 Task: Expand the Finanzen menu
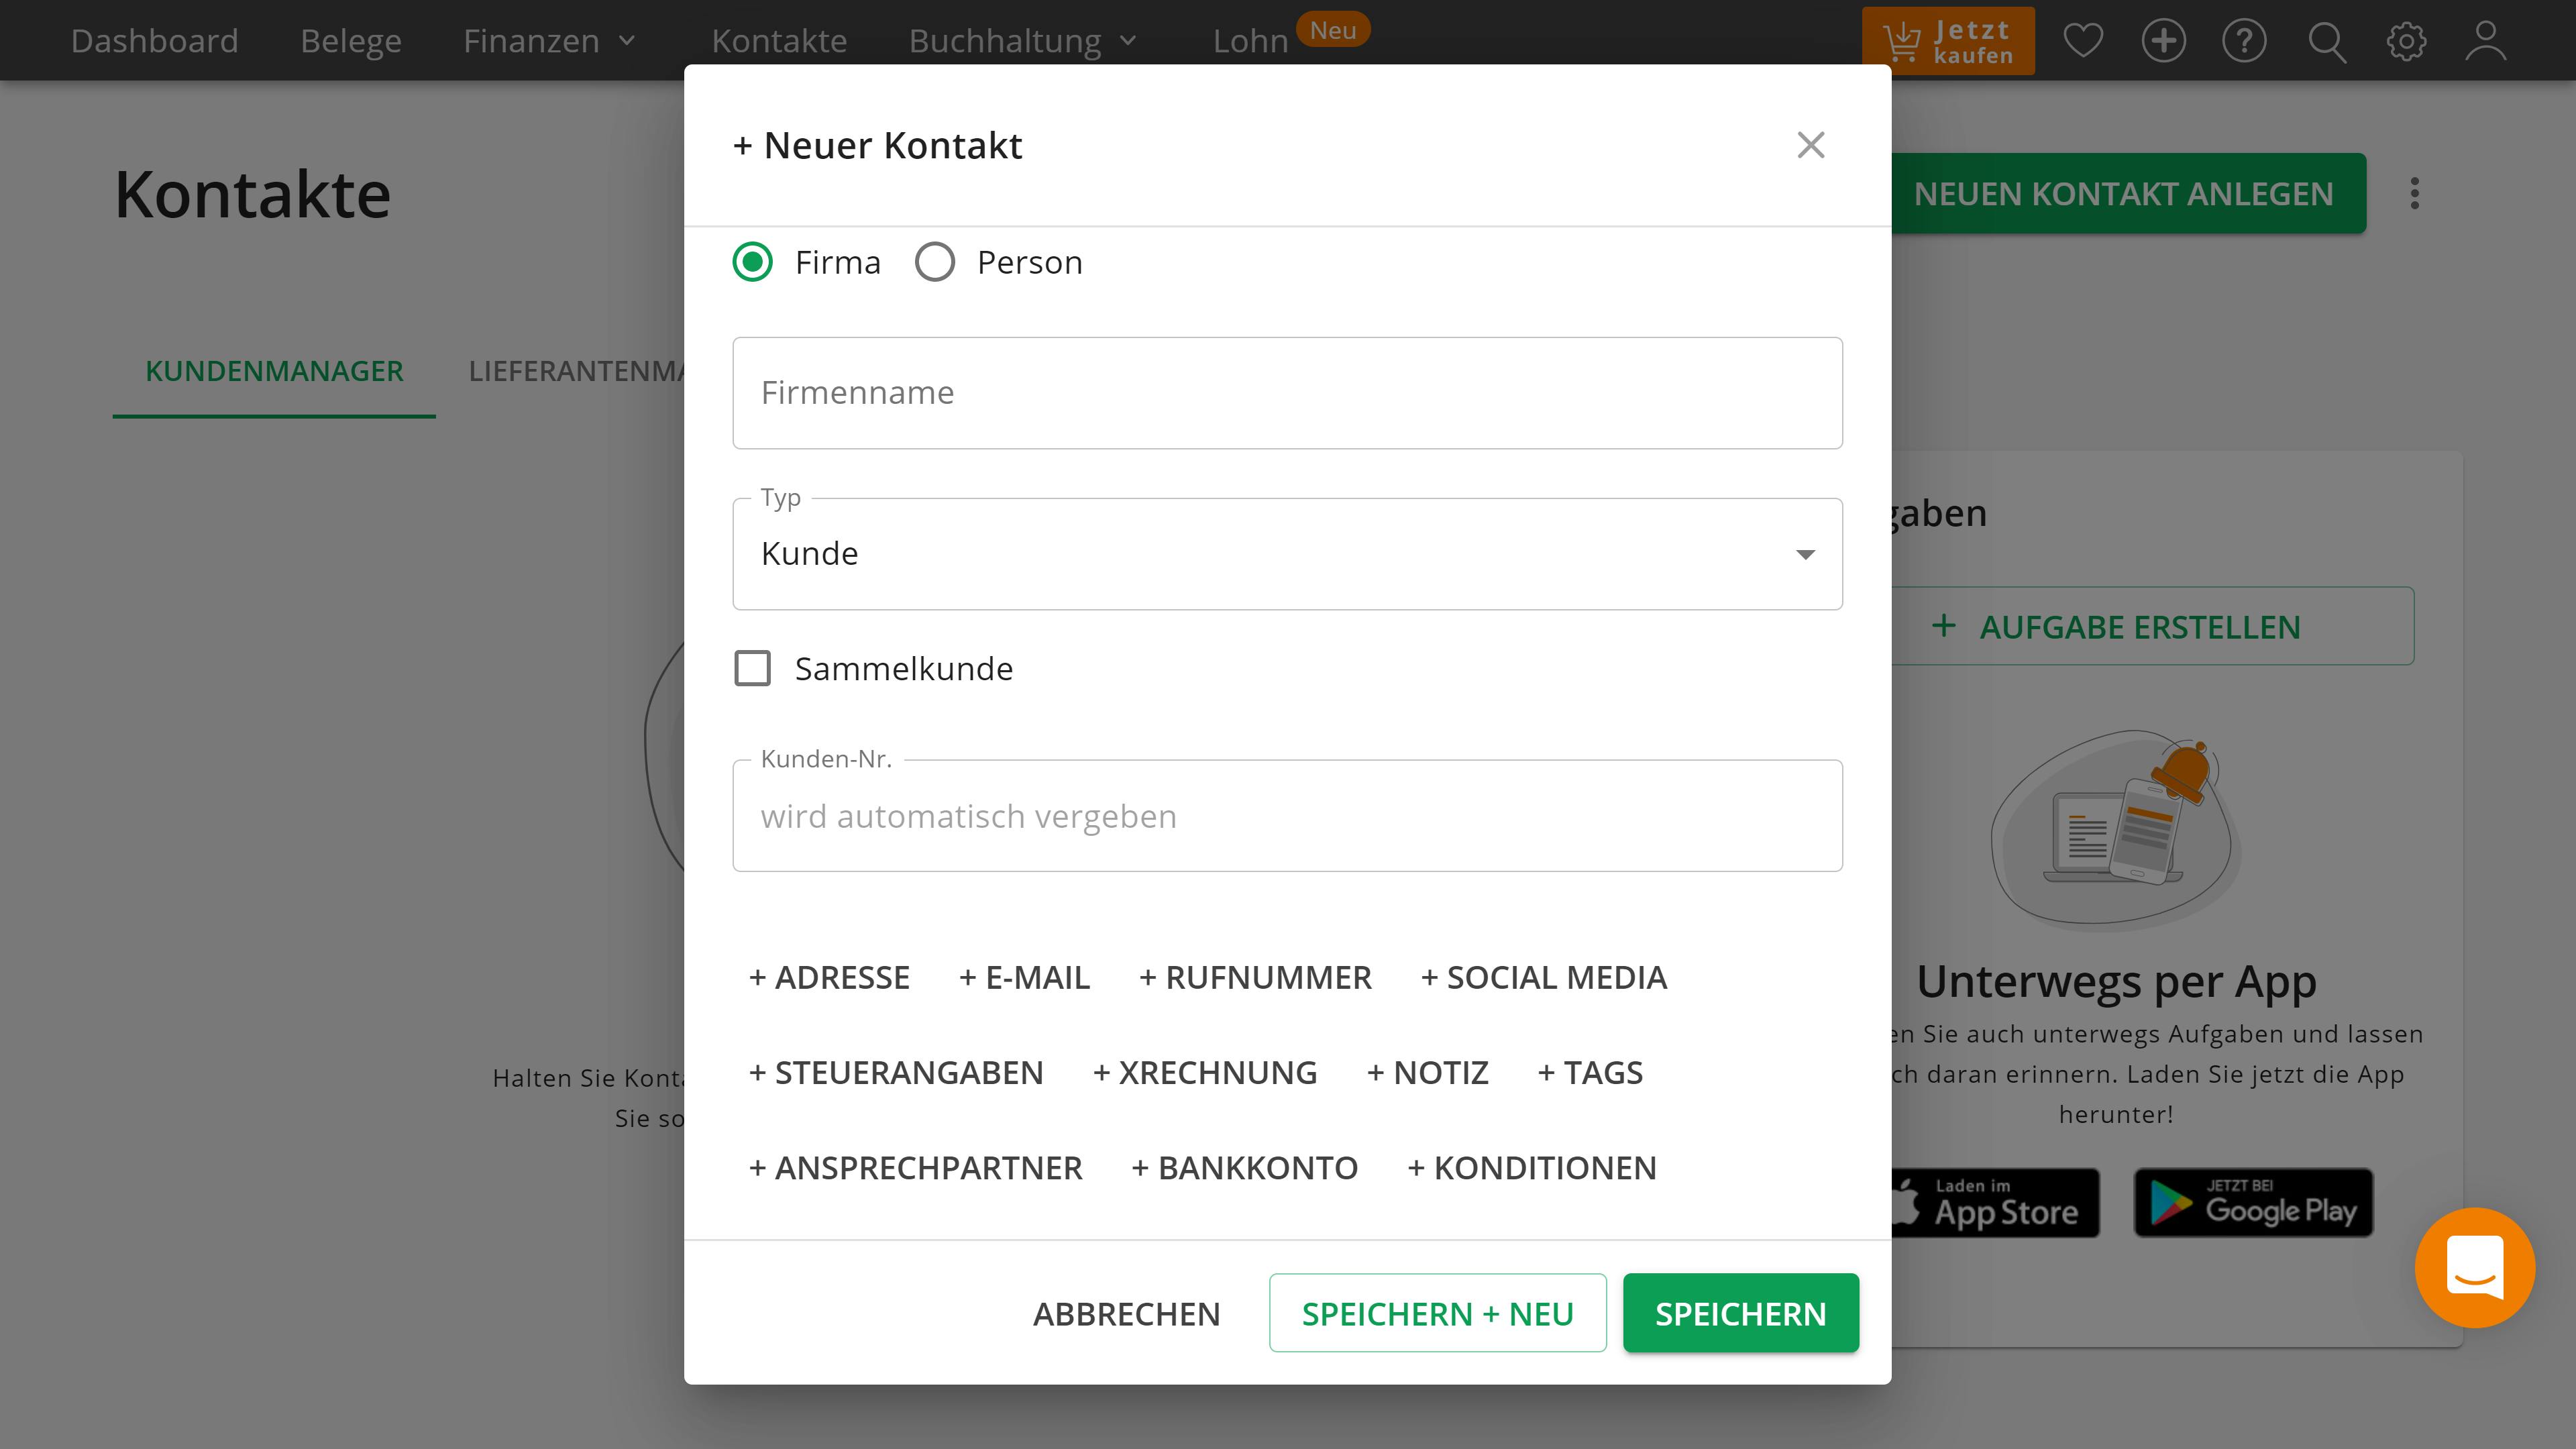549,41
